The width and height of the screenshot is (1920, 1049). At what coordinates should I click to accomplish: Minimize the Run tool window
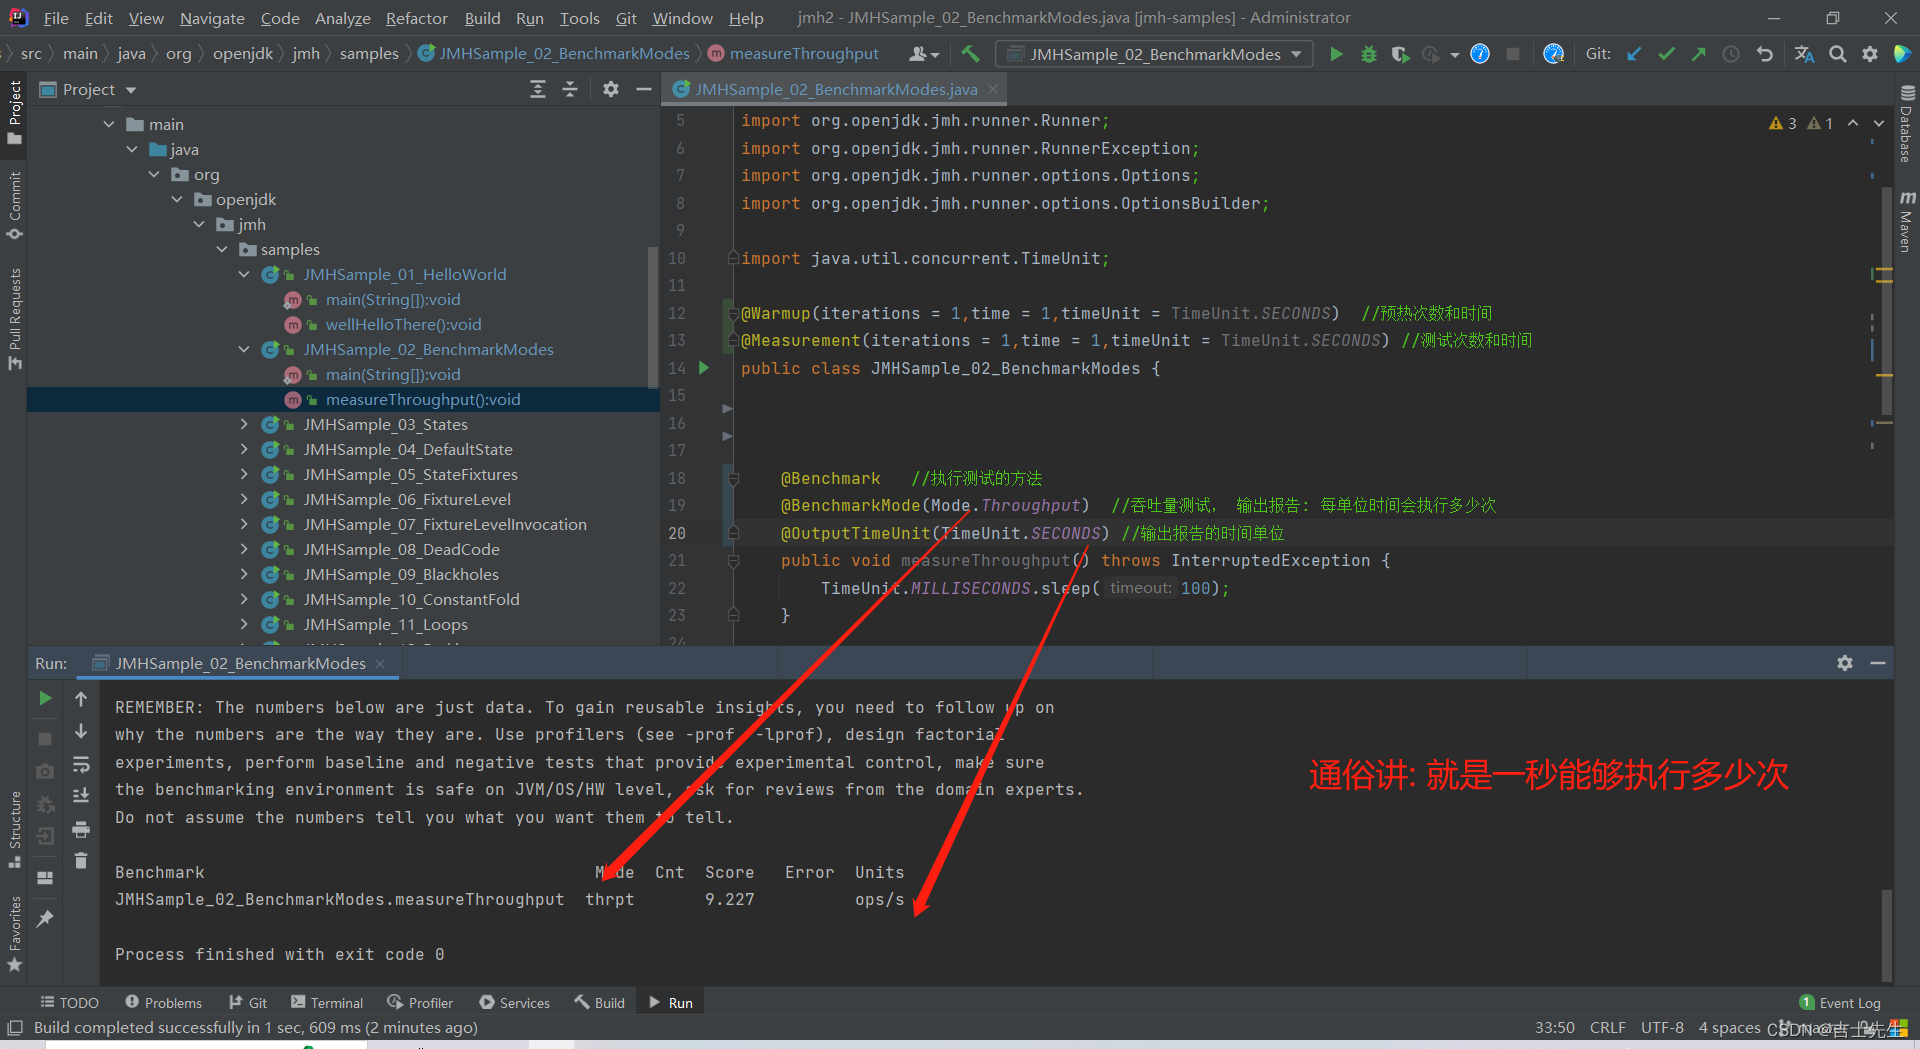1878,663
